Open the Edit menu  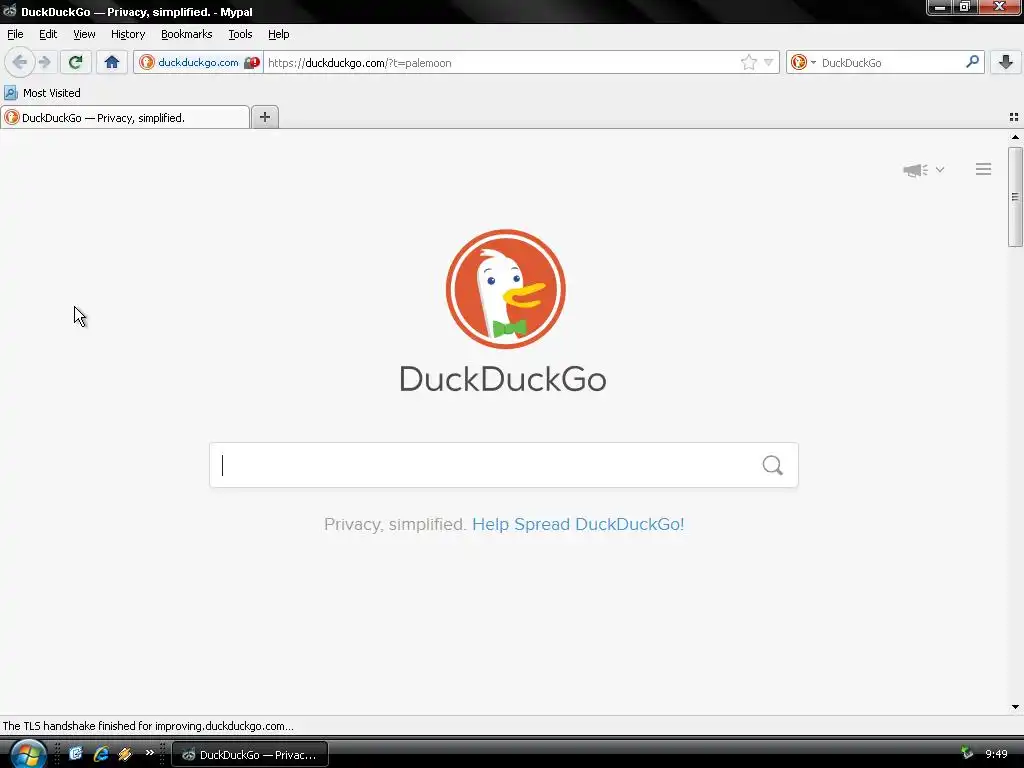(x=48, y=34)
